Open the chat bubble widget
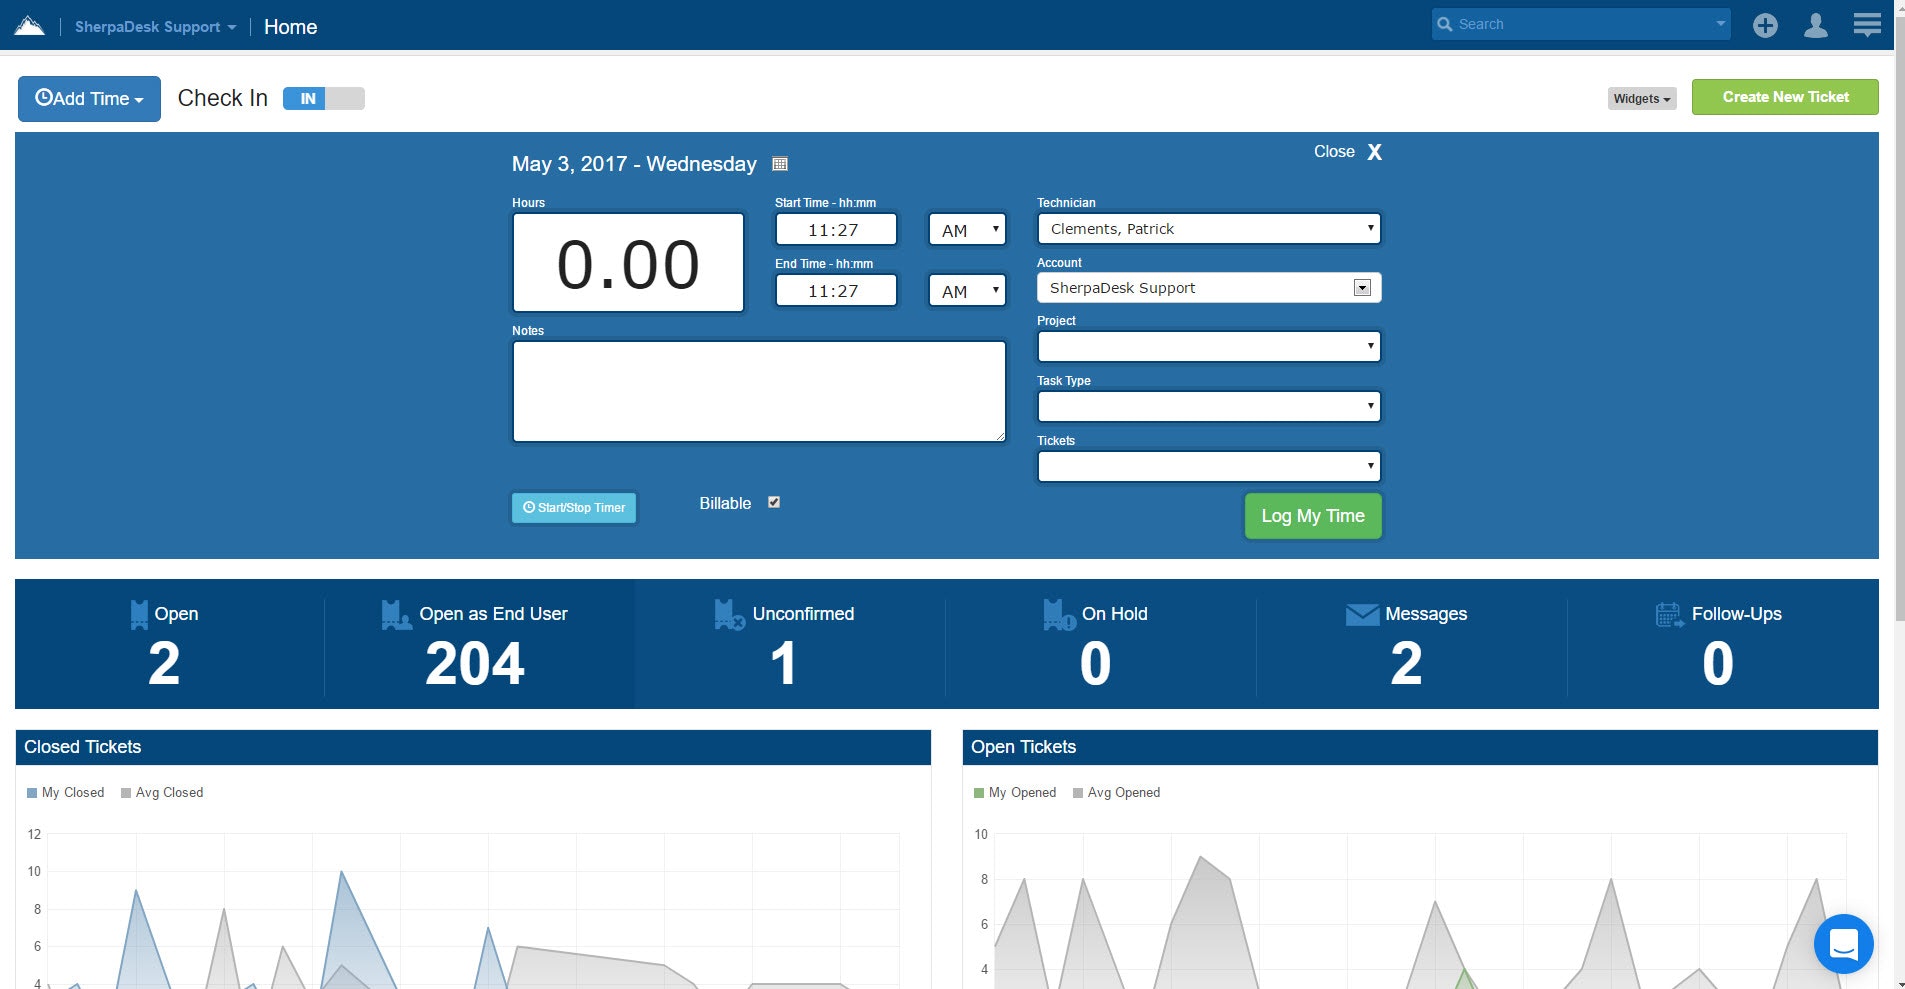Viewport: 1905px width, 989px height. click(1843, 943)
